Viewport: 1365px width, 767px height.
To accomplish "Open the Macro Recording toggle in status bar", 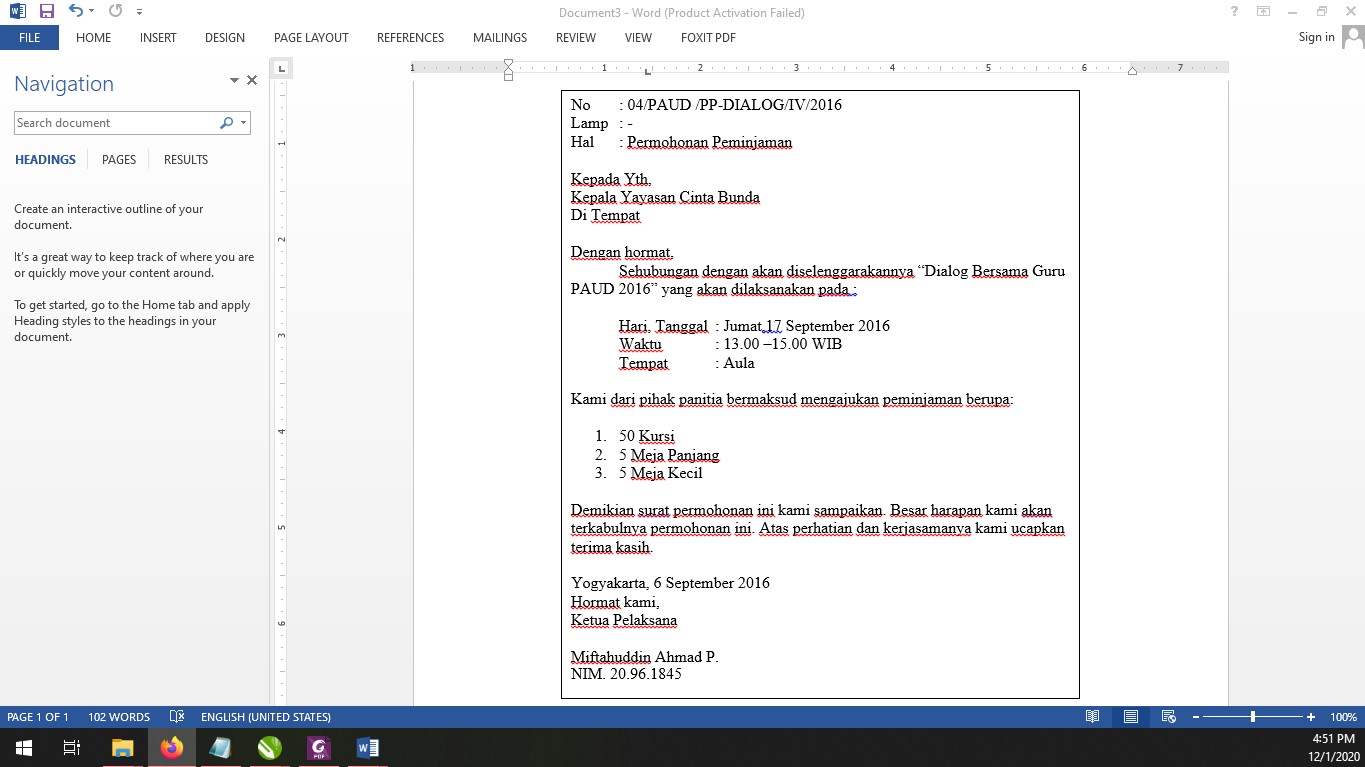I will pos(176,716).
